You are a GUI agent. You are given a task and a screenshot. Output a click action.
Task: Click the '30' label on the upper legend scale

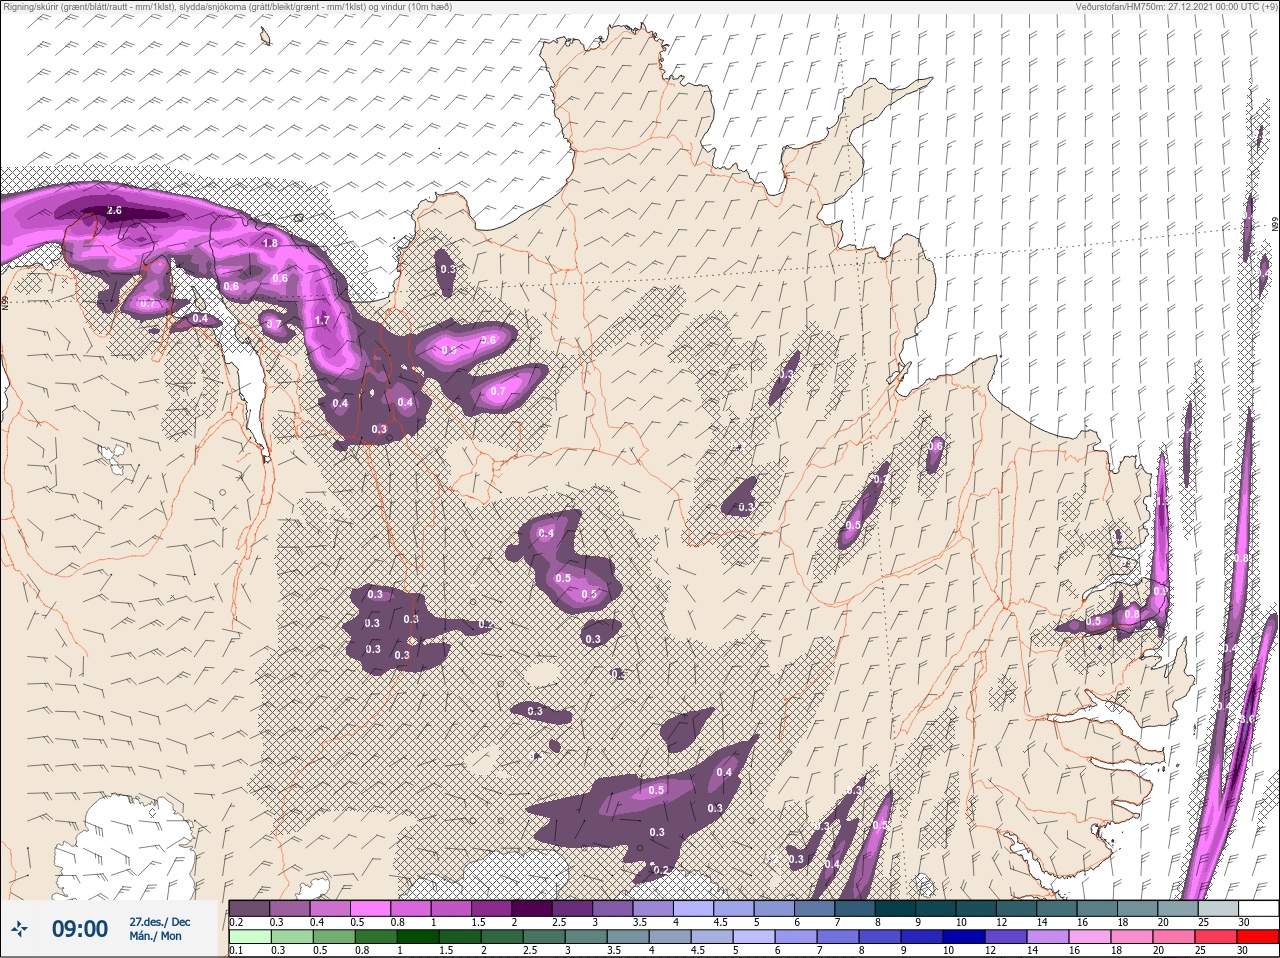1244,922
